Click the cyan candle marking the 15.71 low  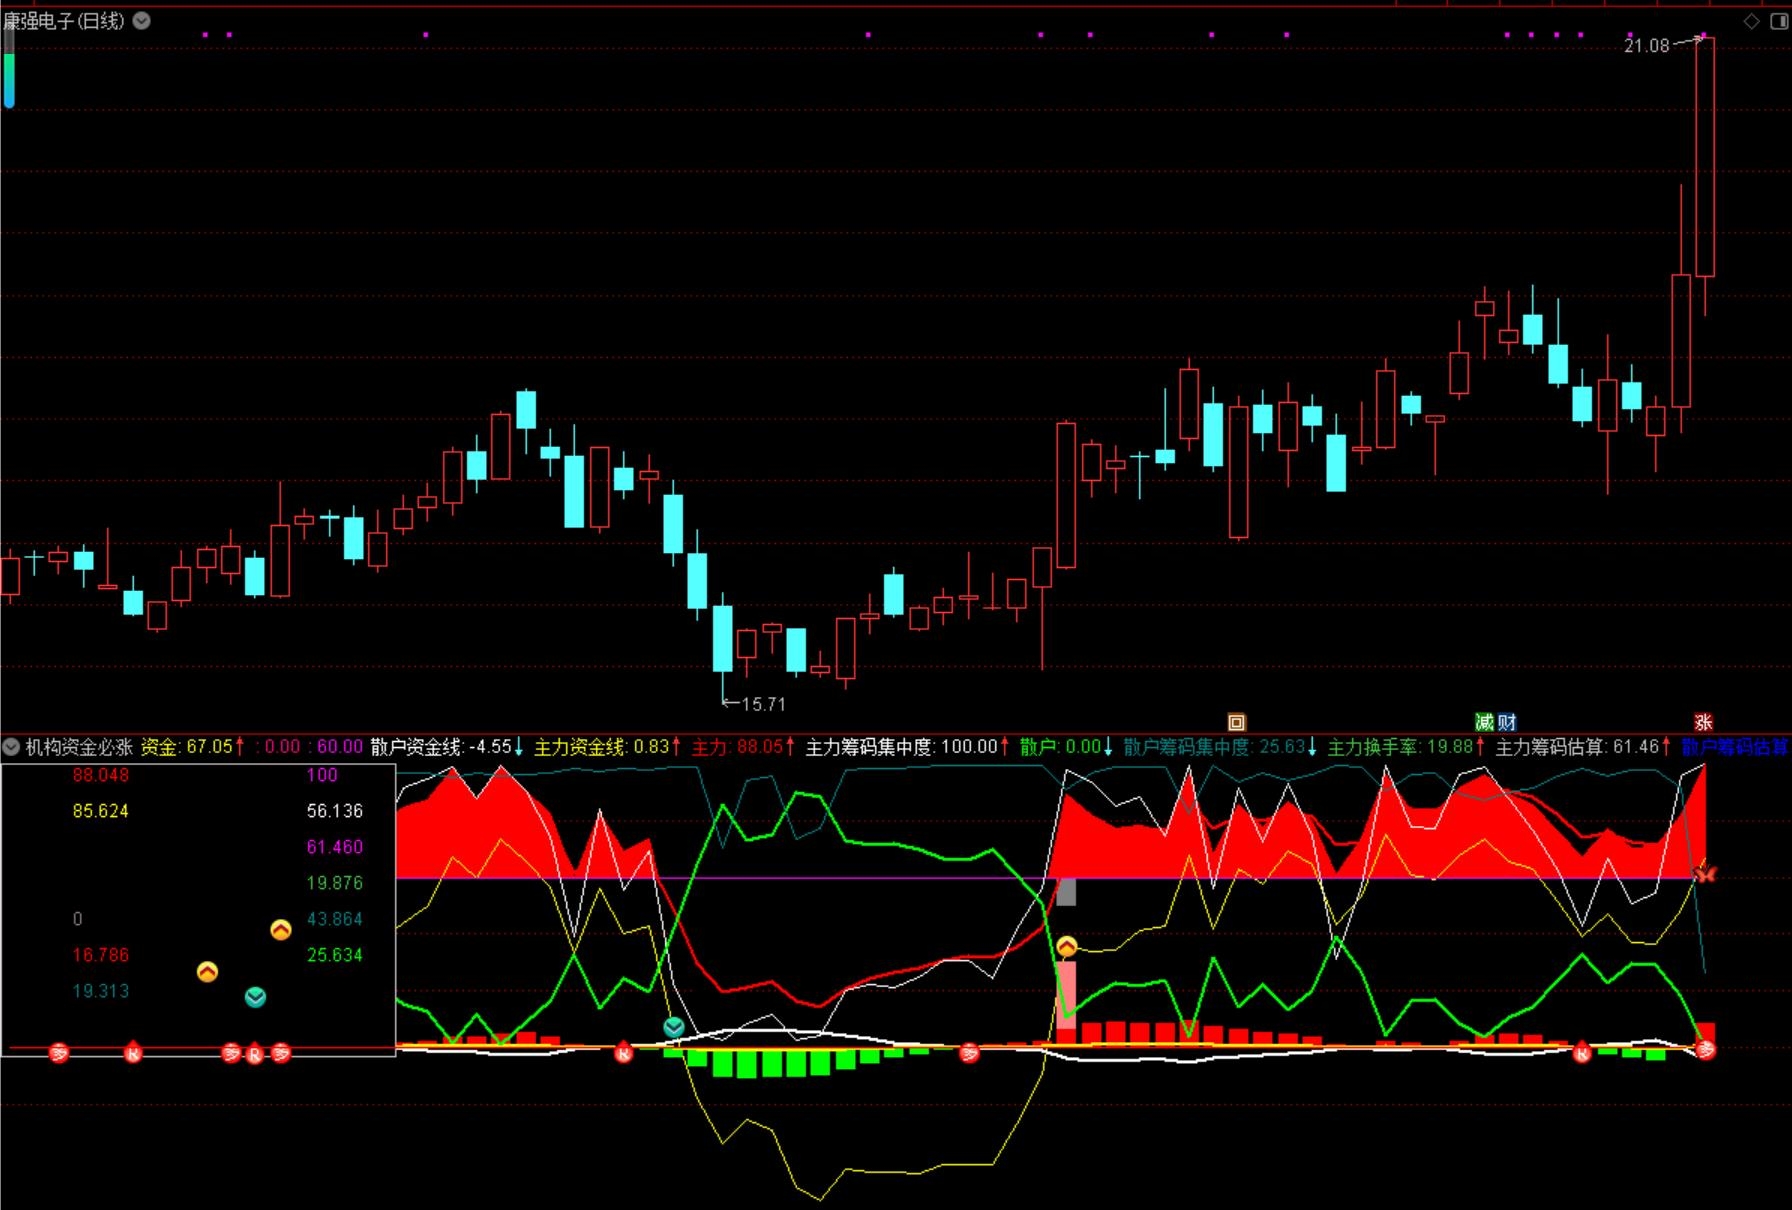(x=722, y=638)
